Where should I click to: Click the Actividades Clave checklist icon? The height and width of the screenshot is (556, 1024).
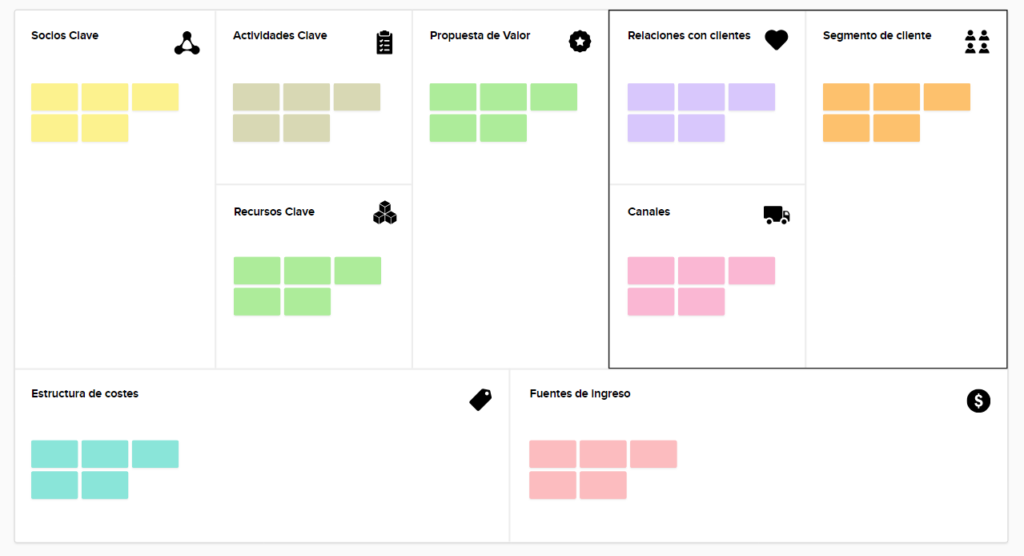384,42
